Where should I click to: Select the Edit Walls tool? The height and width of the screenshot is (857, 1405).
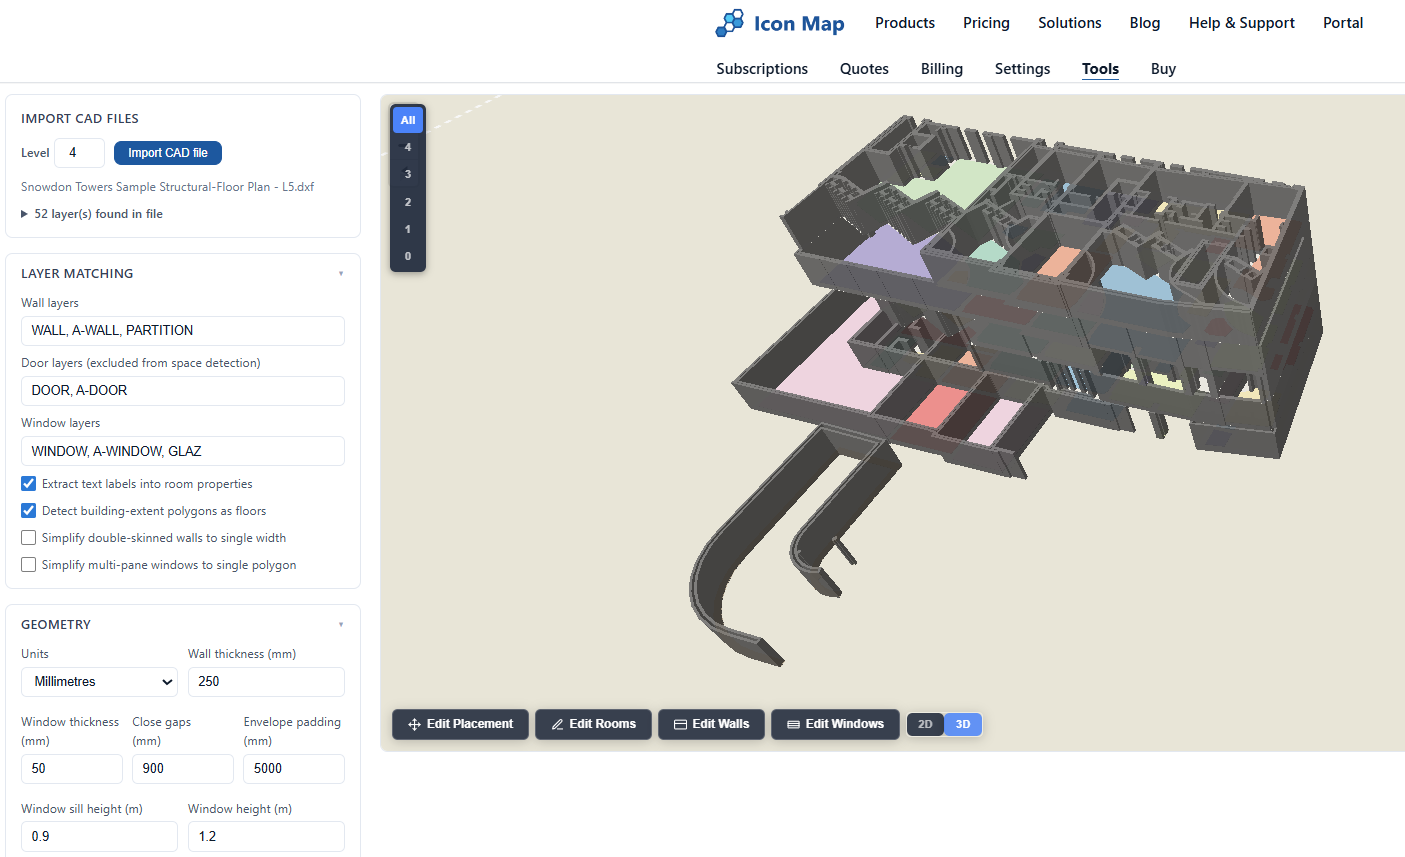coord(711,724)
